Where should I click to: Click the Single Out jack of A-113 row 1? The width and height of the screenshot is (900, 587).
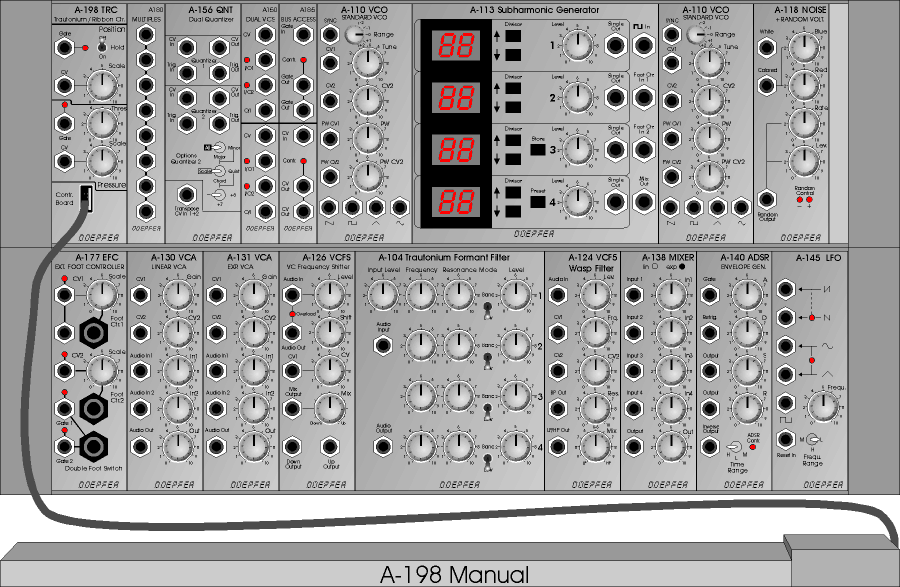615,45
